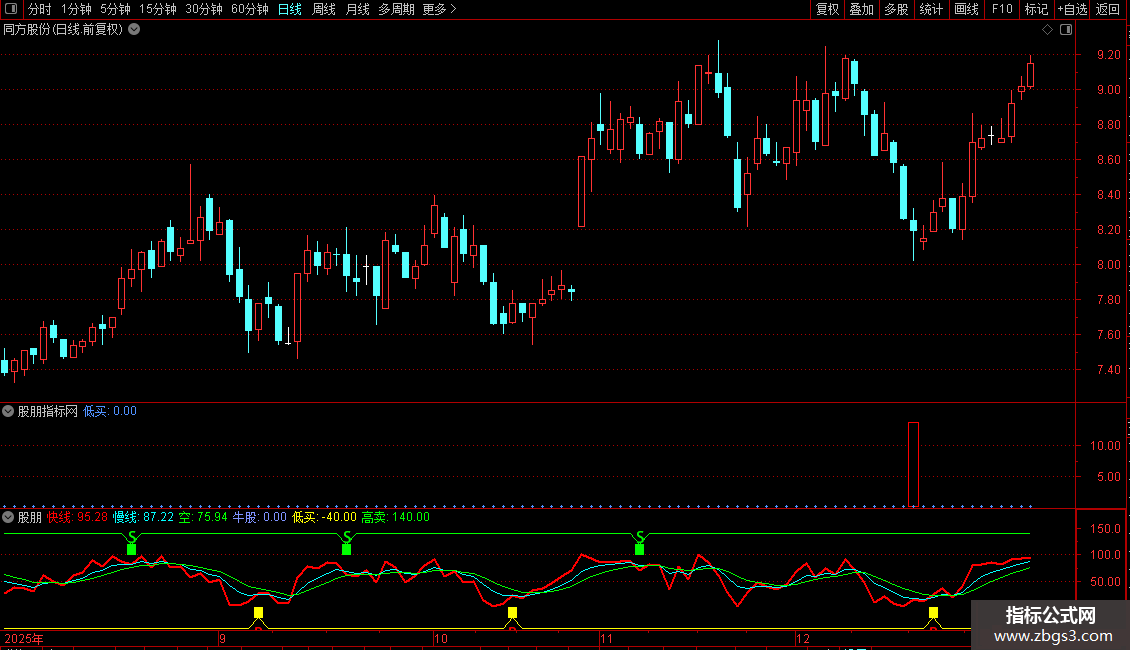Screen dimensions: 1130x650
Task: Click the 返回 back button
Action: coord(1108,9)
